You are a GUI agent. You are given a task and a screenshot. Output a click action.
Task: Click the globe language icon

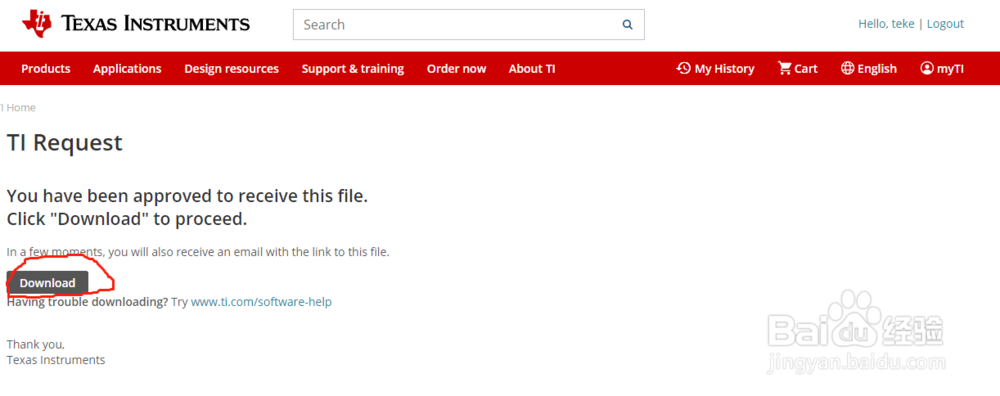click(848, 68)
